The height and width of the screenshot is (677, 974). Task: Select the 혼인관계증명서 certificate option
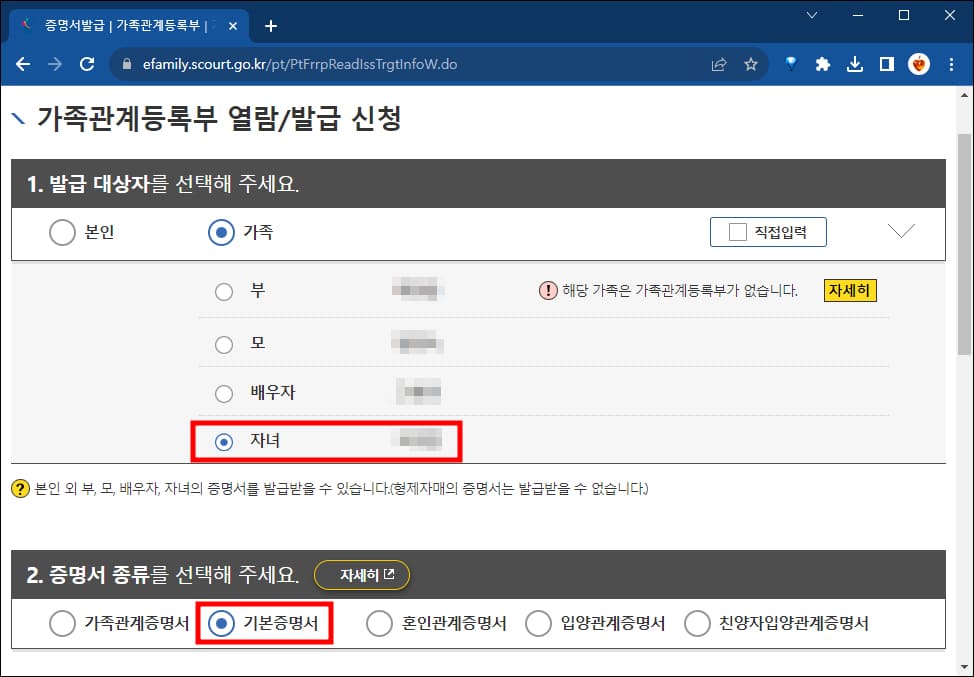(380, 622)
